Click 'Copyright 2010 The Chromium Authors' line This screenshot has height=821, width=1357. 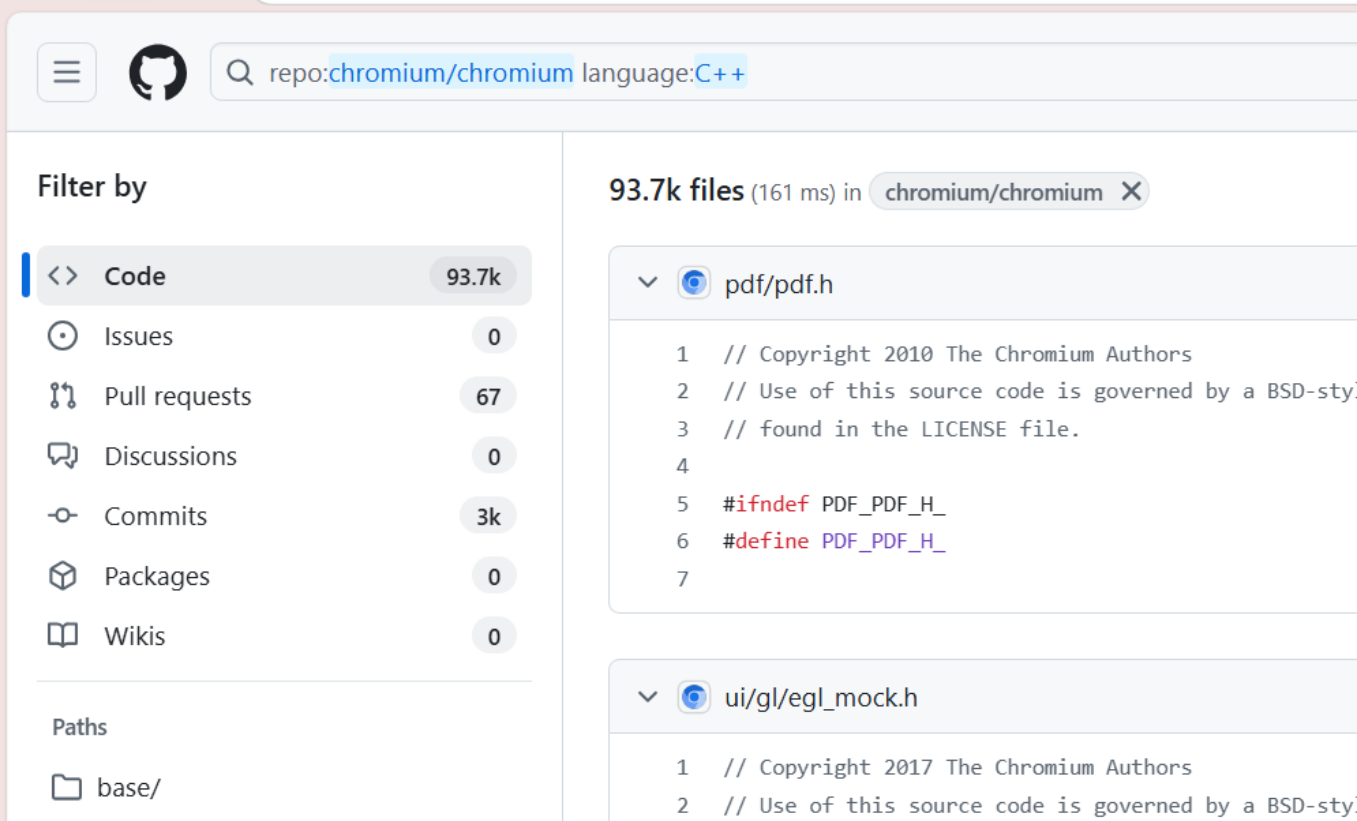coord(958,354)
